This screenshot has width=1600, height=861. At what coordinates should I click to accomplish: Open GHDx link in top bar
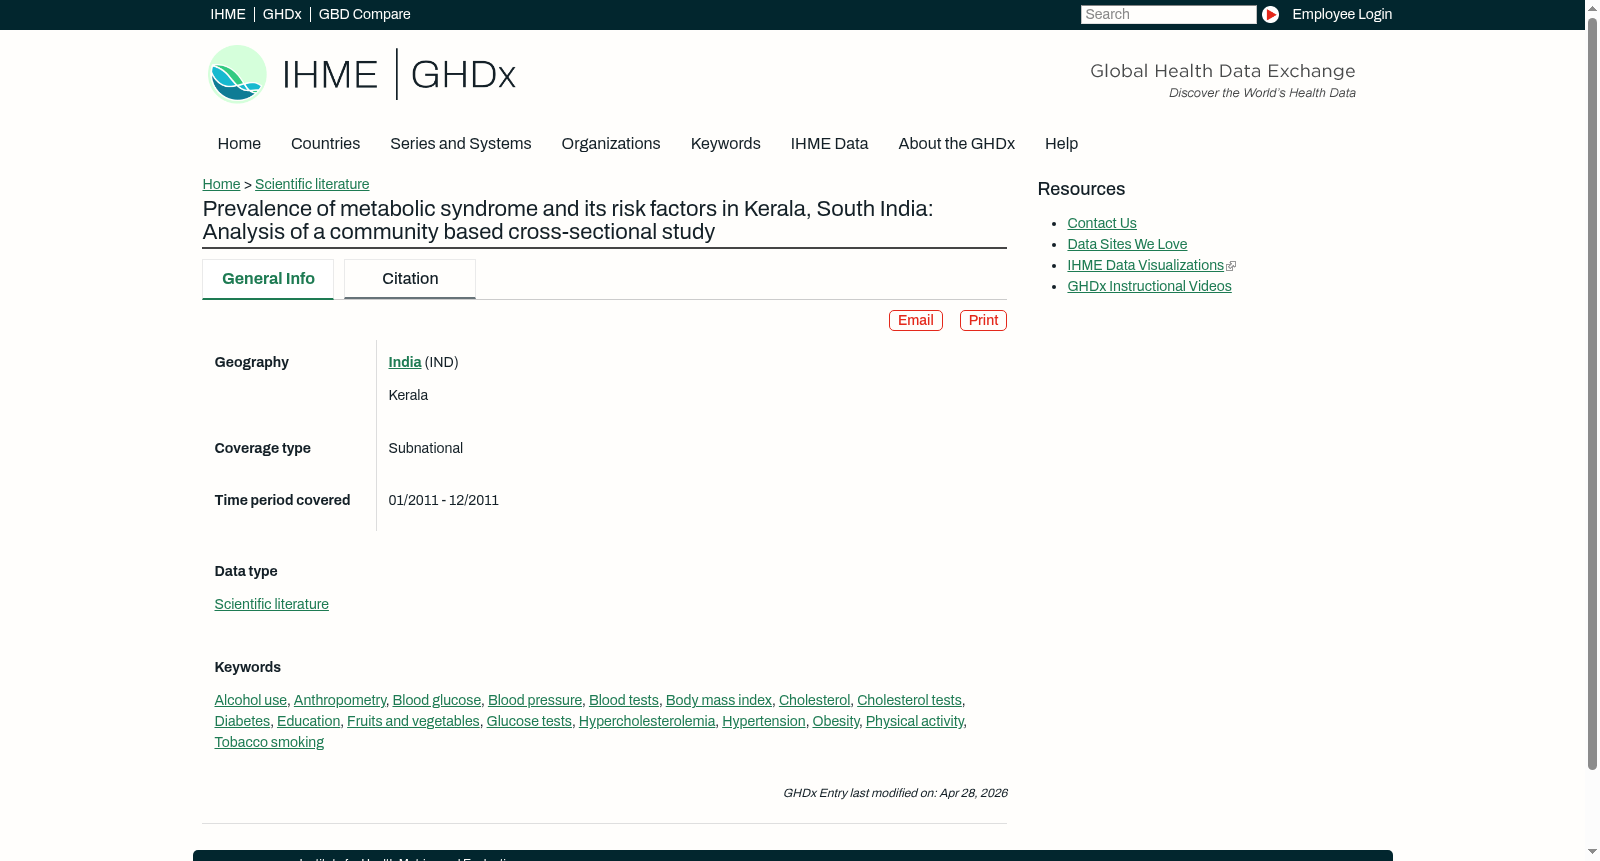pos(282,14)
